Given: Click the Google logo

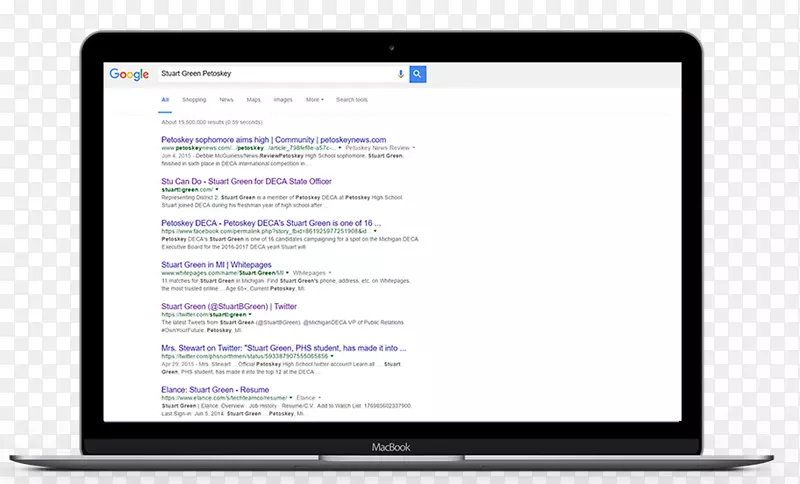Looking at the screenshot, I should click(129, 74).
